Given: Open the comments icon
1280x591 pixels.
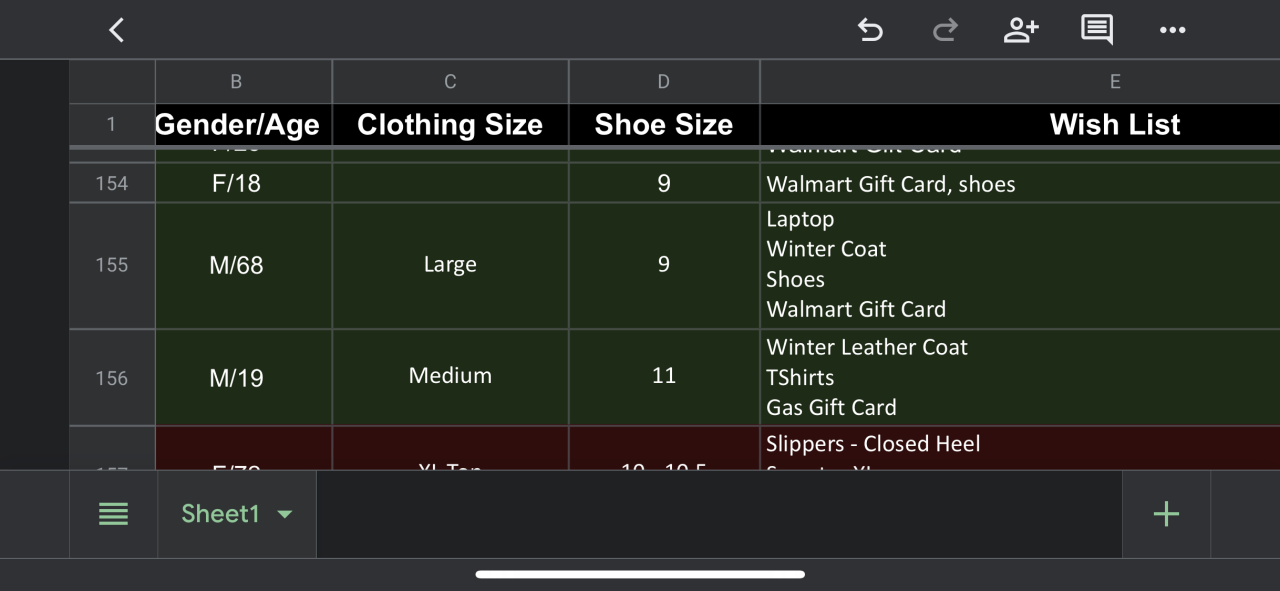Looking at the screenshot, I should tap(1097, 30).
